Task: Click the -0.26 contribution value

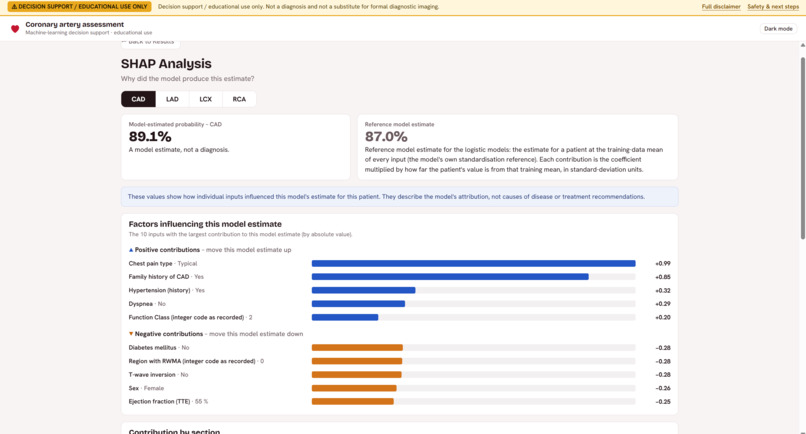Action: 663,388
